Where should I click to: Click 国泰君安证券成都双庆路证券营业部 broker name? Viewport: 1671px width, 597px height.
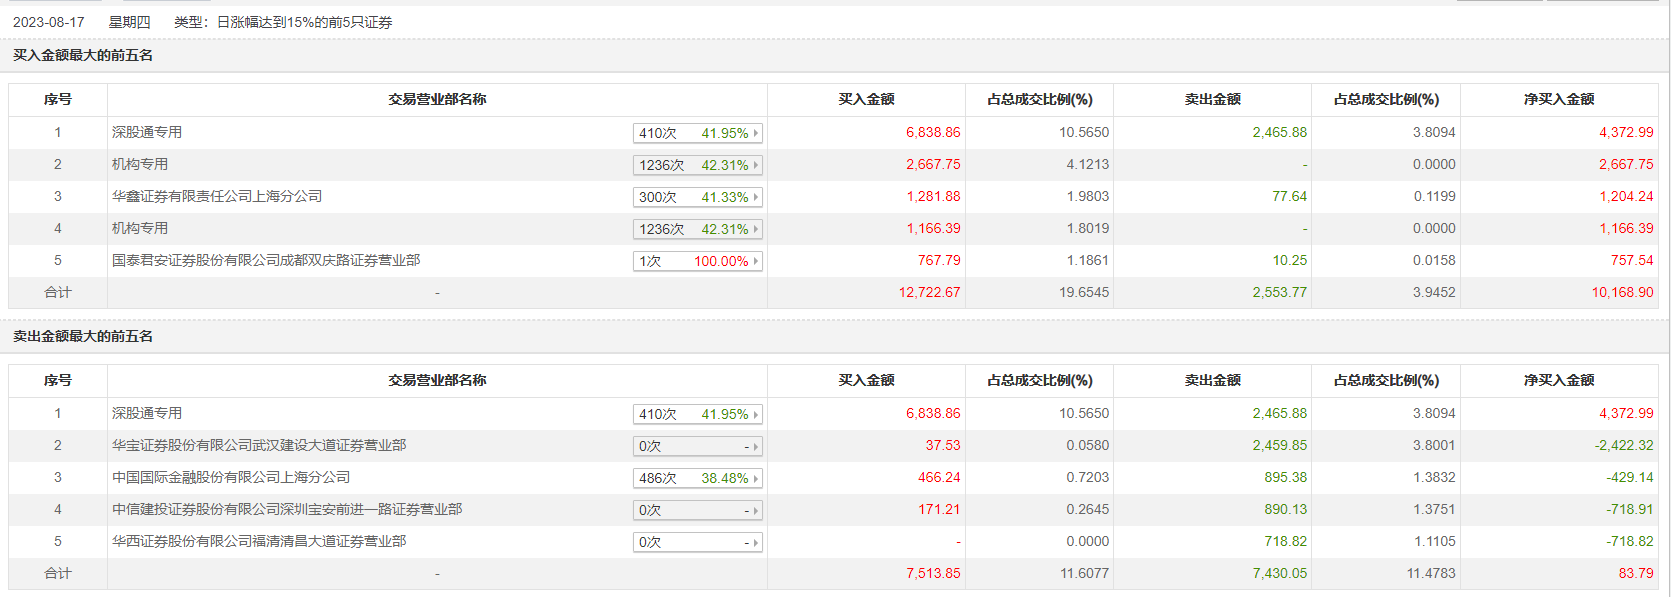coord(266,260)
